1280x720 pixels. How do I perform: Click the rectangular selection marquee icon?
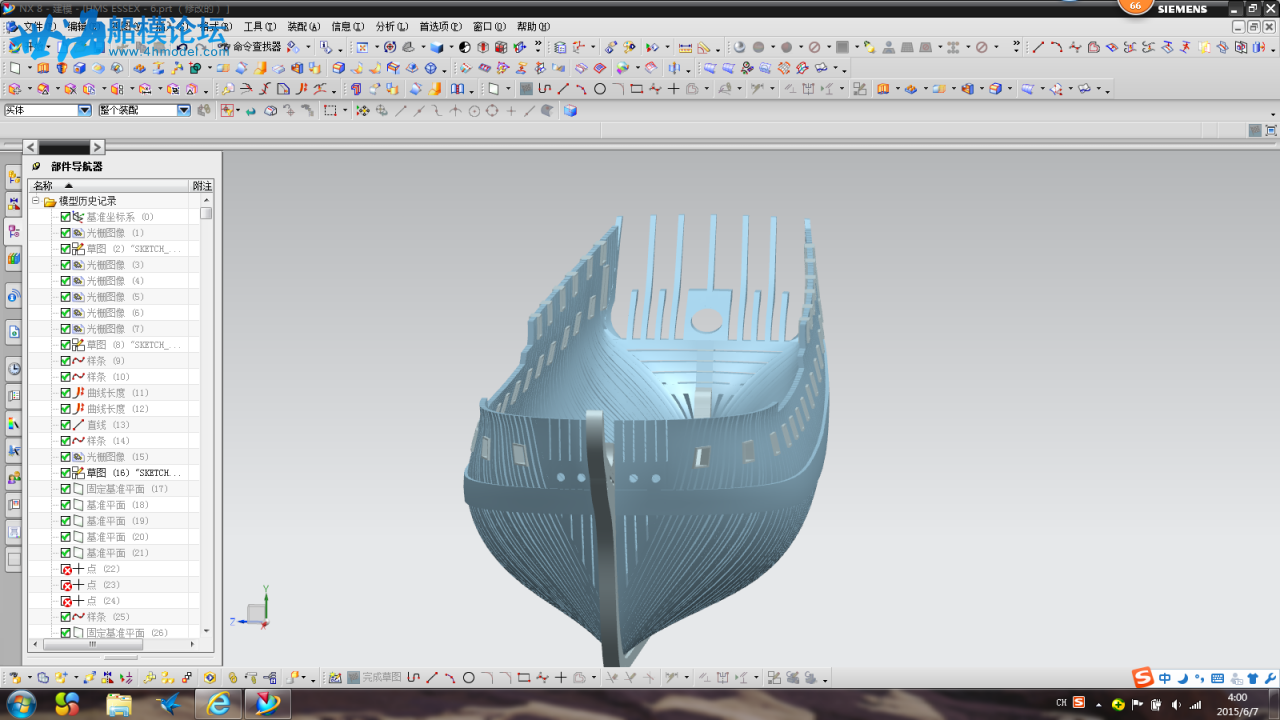[330, 111]
